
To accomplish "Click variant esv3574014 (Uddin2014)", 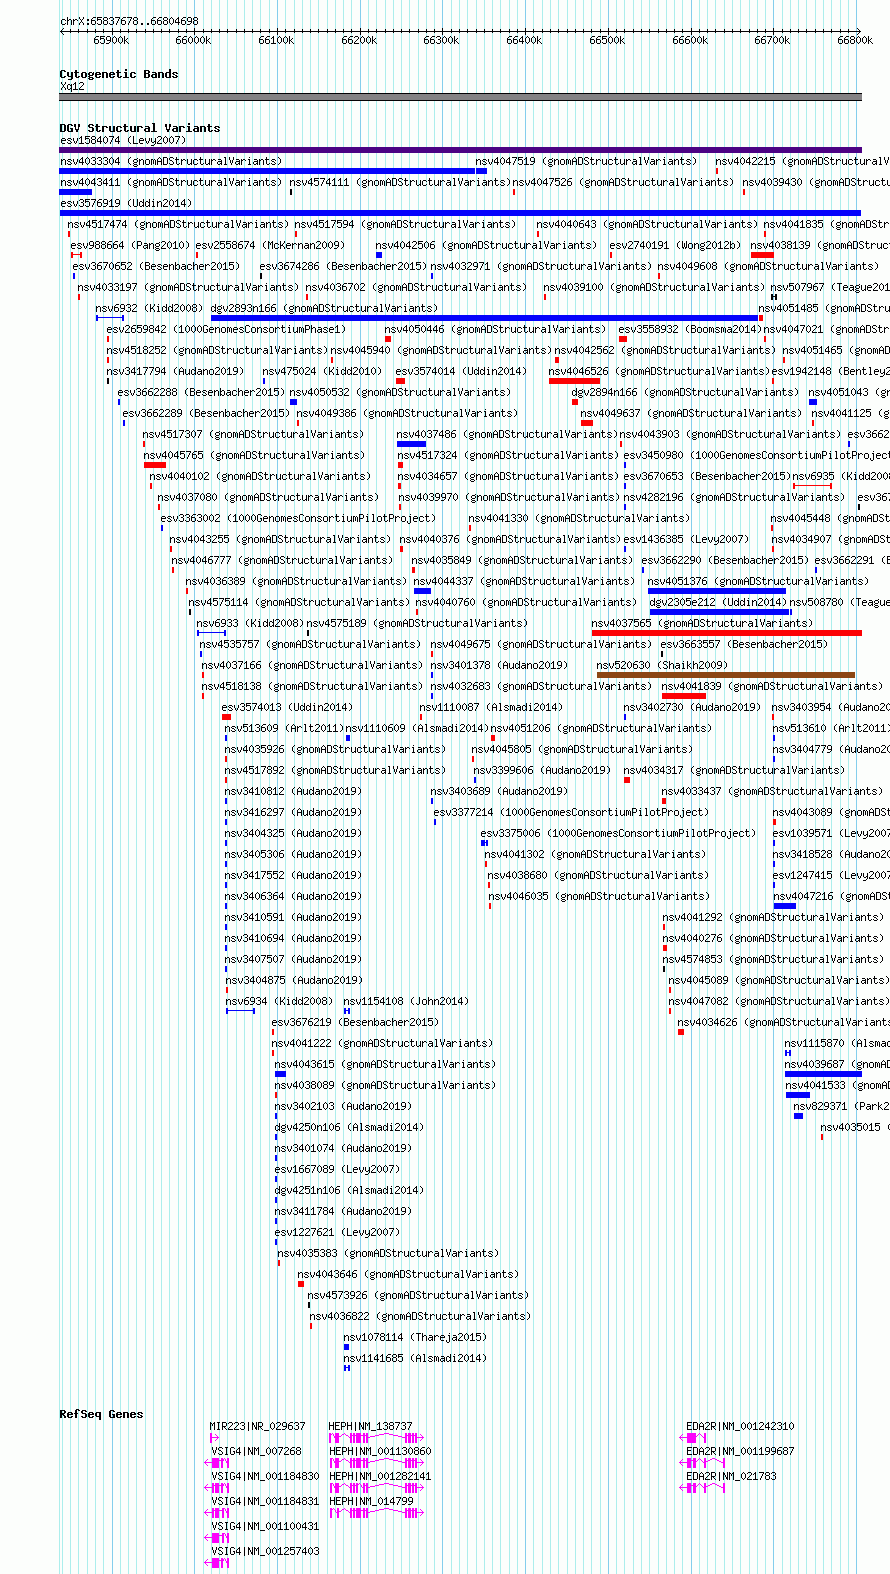I will pyautogui.click(x=461, y=371).
